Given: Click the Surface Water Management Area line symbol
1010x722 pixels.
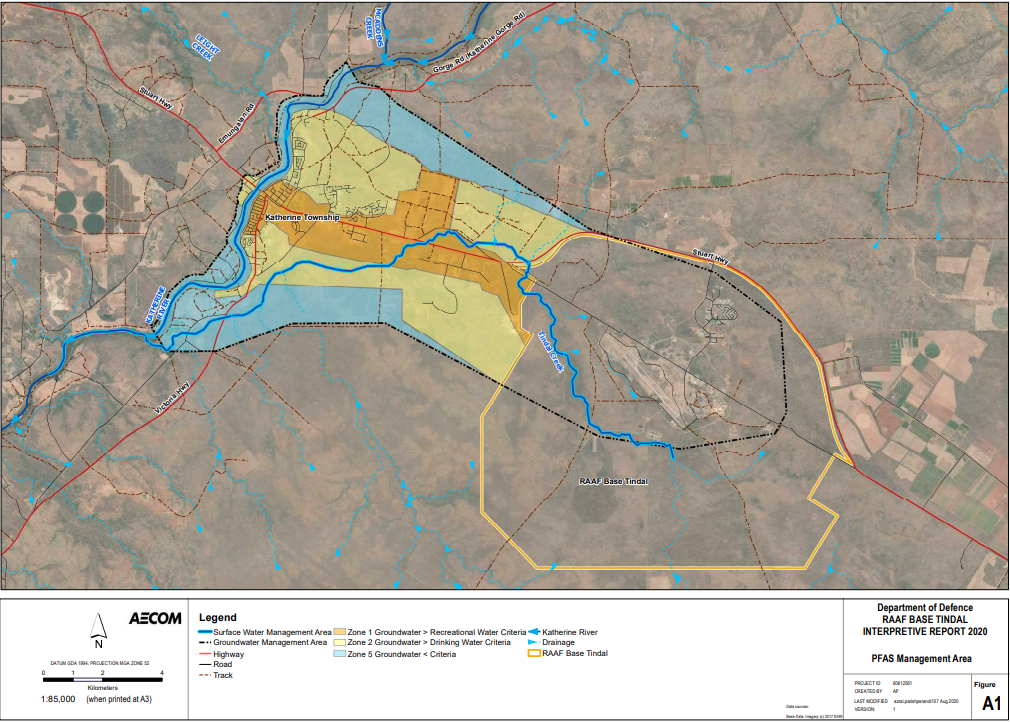Looking at the screenshot, I should coord(205,632).
